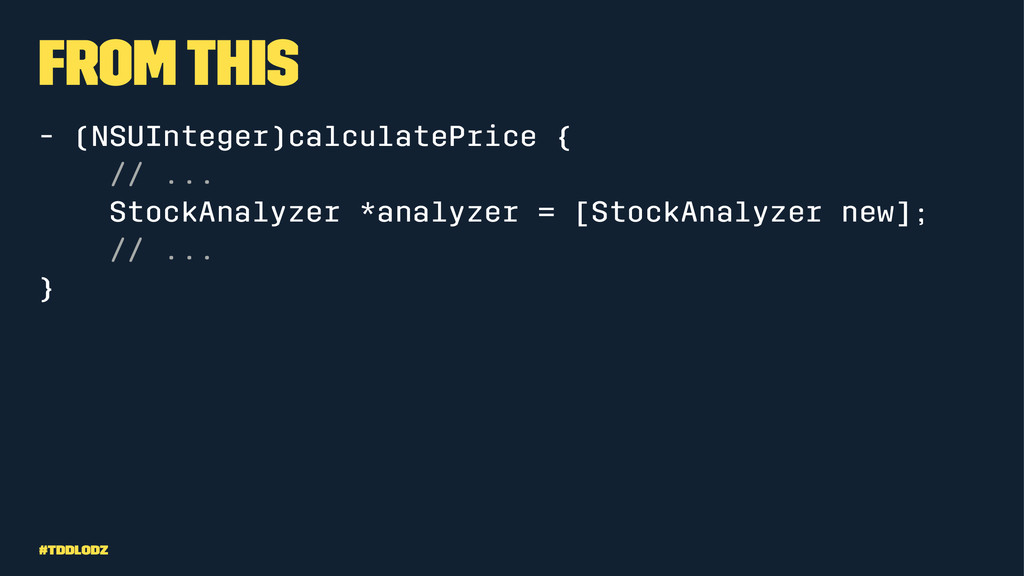This screenshot has height=576, width=1024.
Task: Click the opening curly brace after calculatePrice
Action: point(564,138)
